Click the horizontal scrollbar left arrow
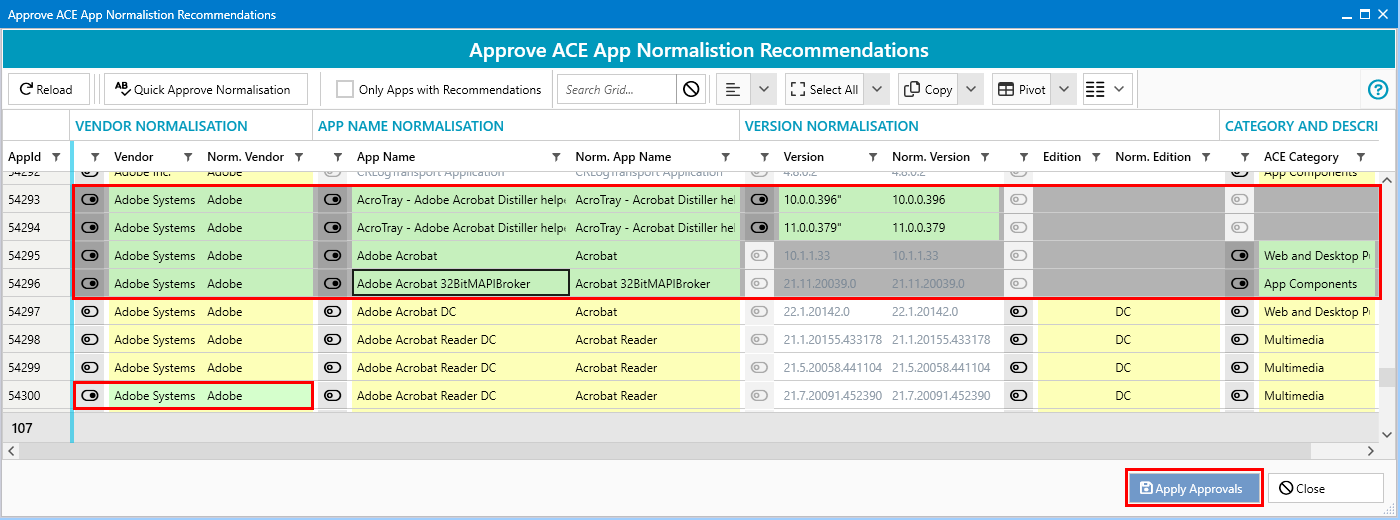The height and width of the screenshot is (520, 1400). tap(11, 451)
